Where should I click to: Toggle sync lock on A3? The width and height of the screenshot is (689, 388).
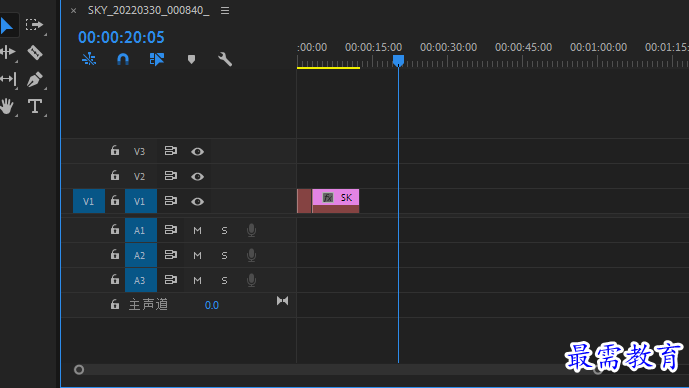[170, 279]
